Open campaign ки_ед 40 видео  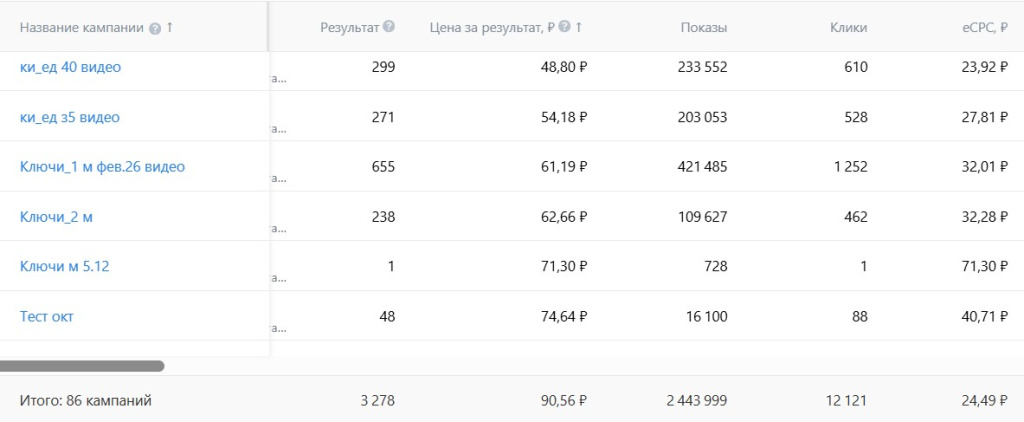71,67
